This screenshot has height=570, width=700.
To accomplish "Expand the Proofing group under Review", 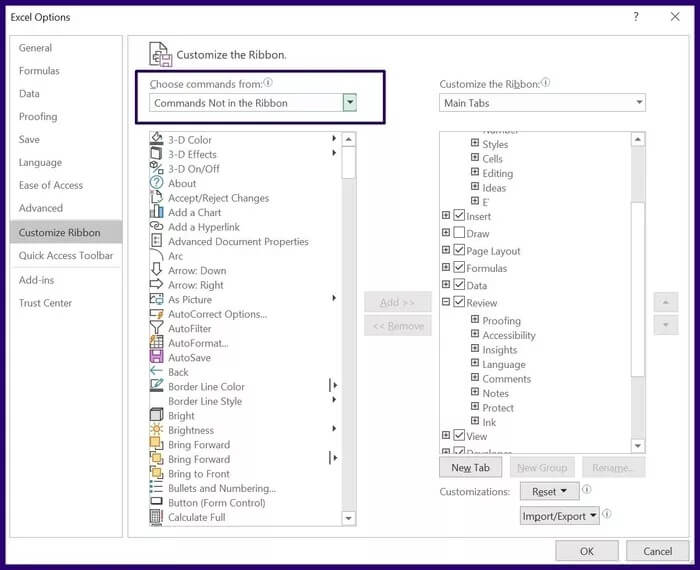I will click(475, 320).
